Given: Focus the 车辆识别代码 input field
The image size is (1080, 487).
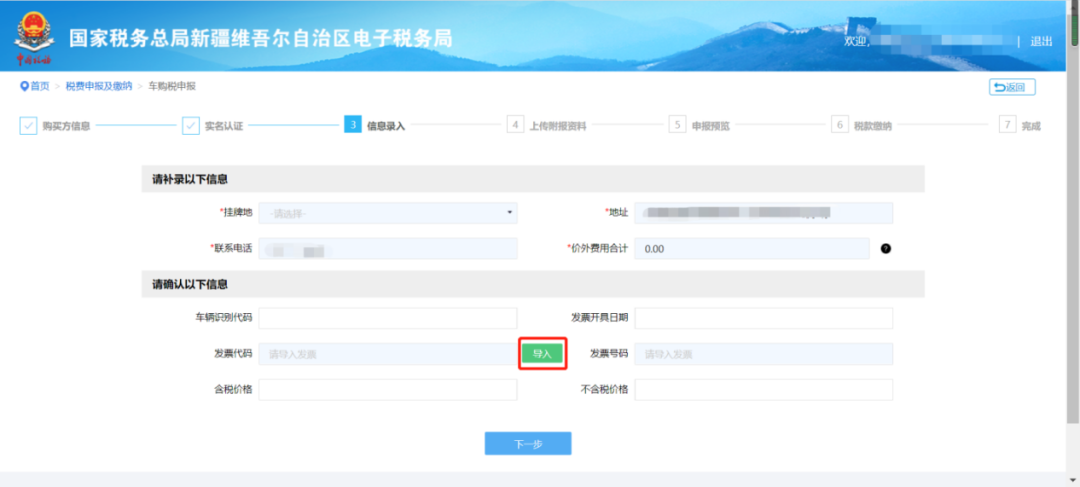Looking at the screenshot, I should pyautogui.click(x=388, y=318).
